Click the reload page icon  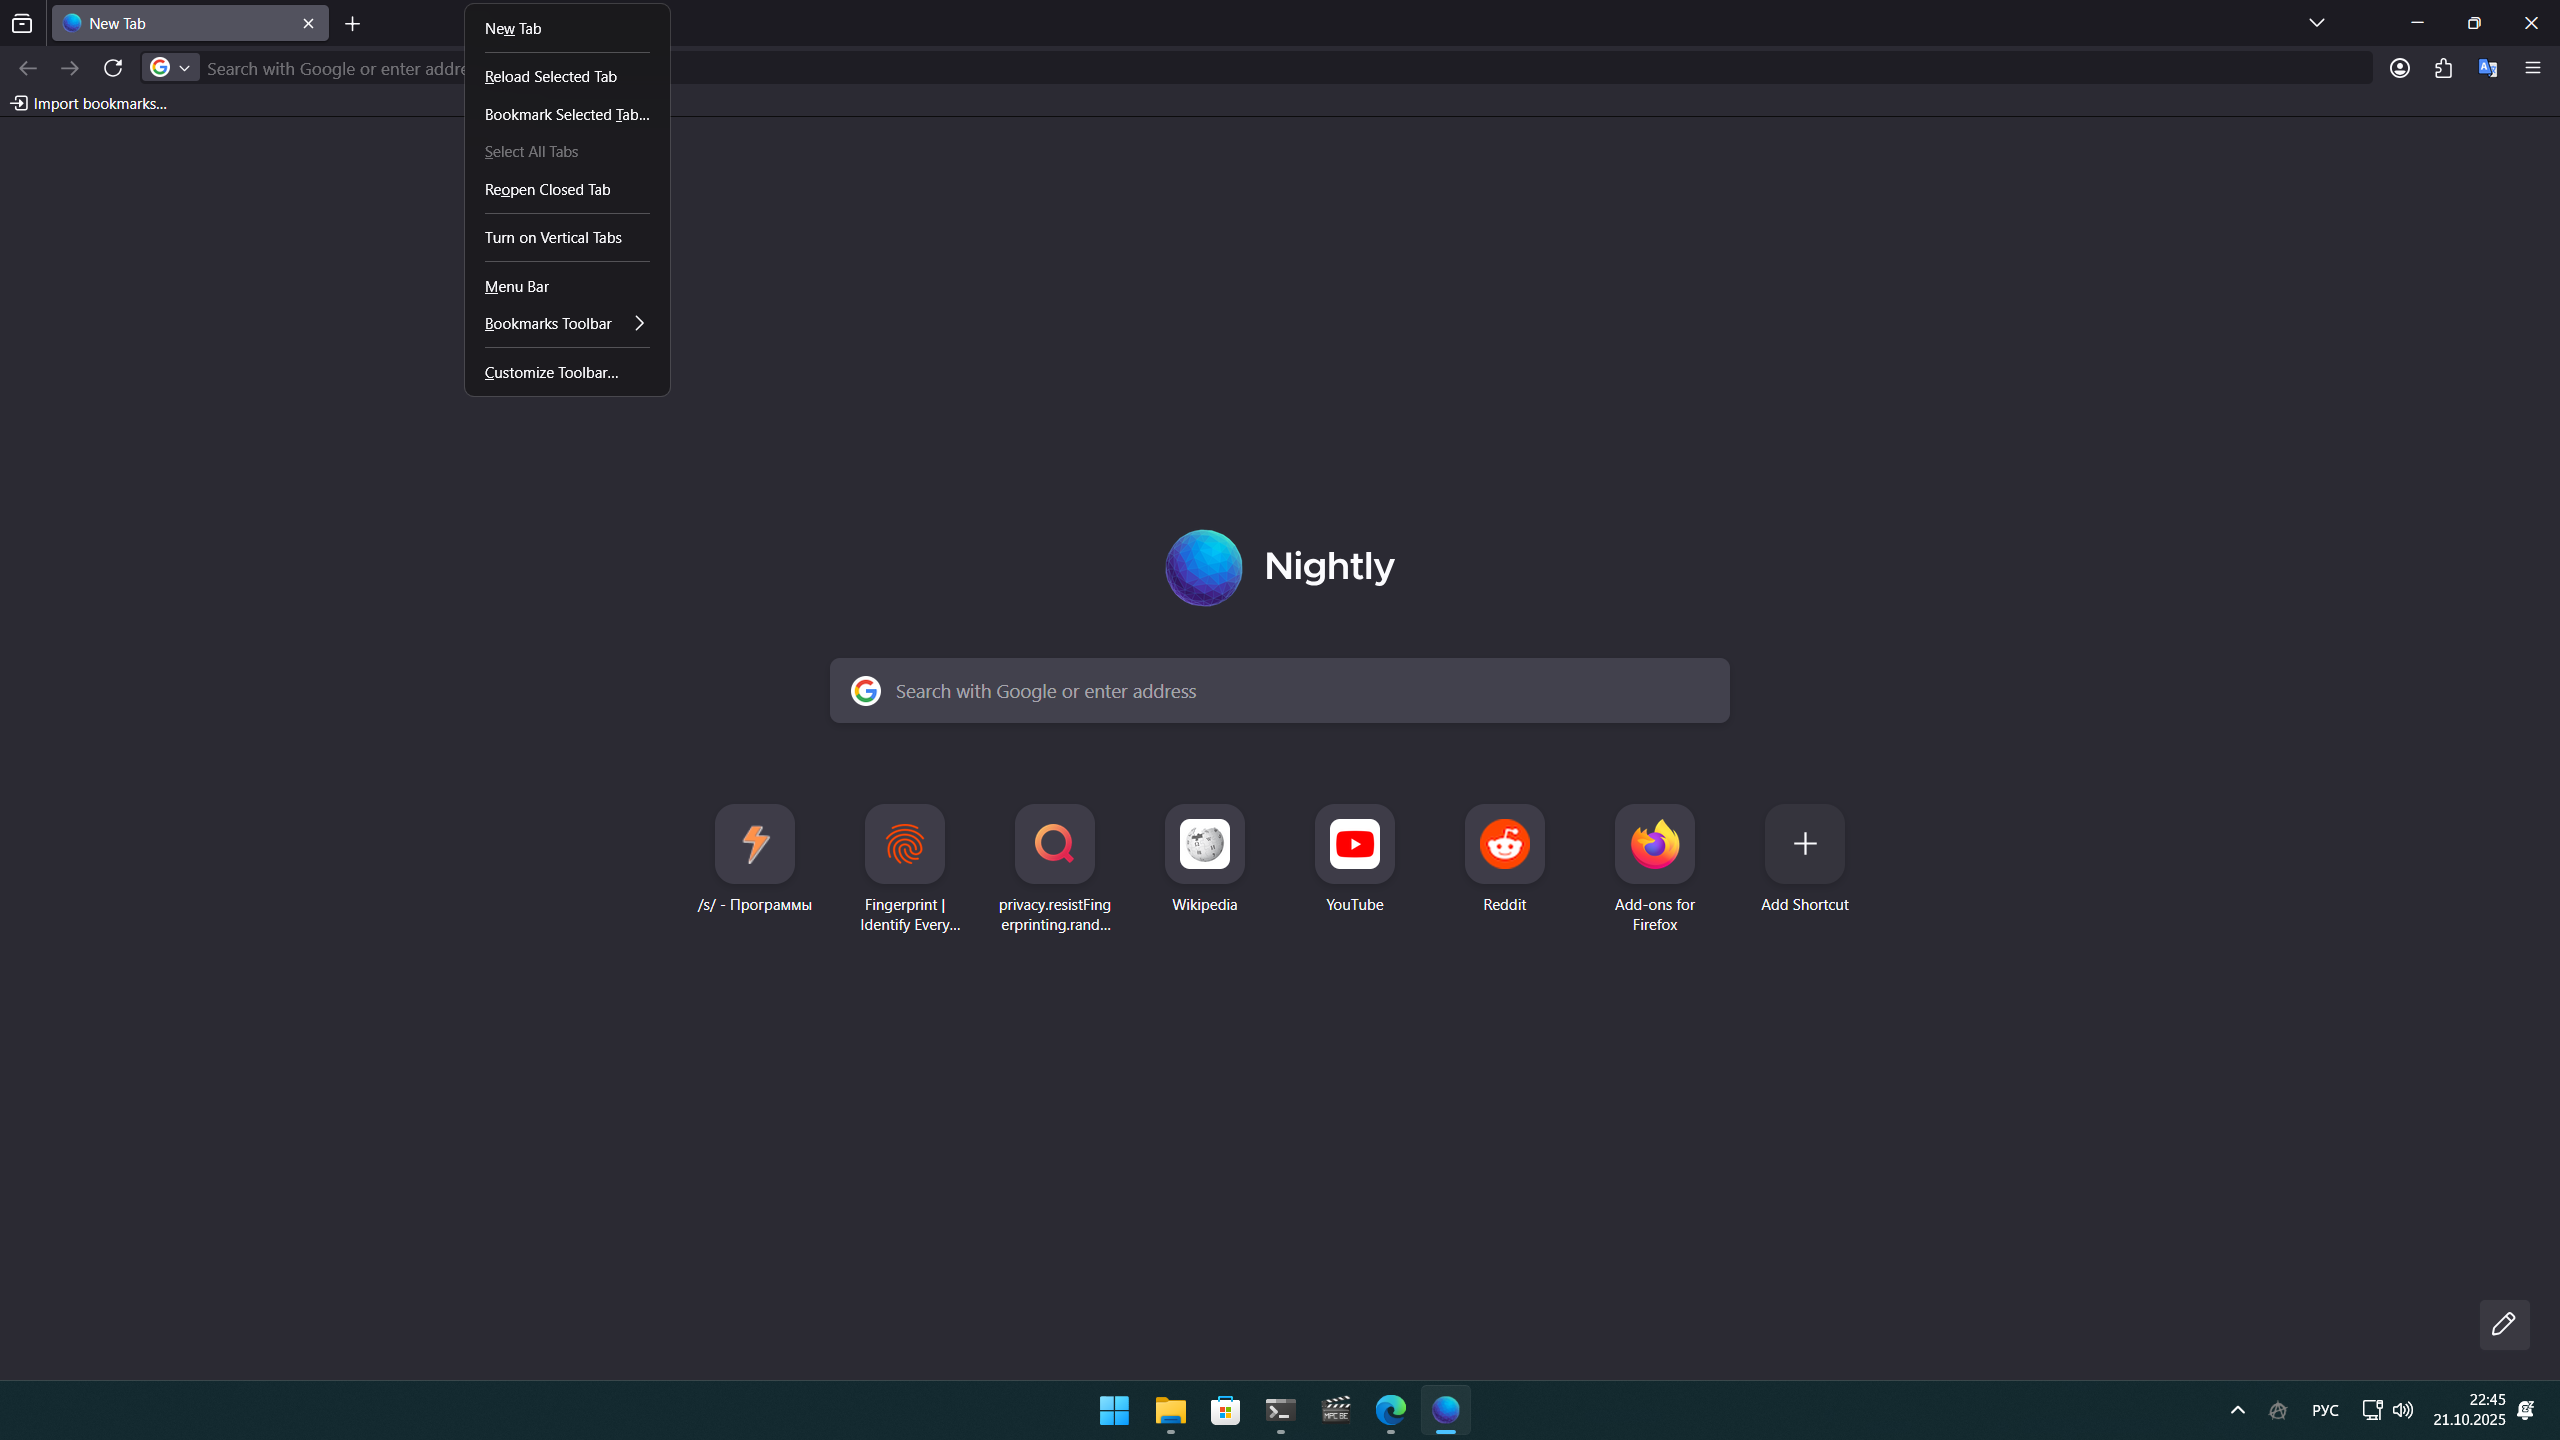tap(113, 68)
